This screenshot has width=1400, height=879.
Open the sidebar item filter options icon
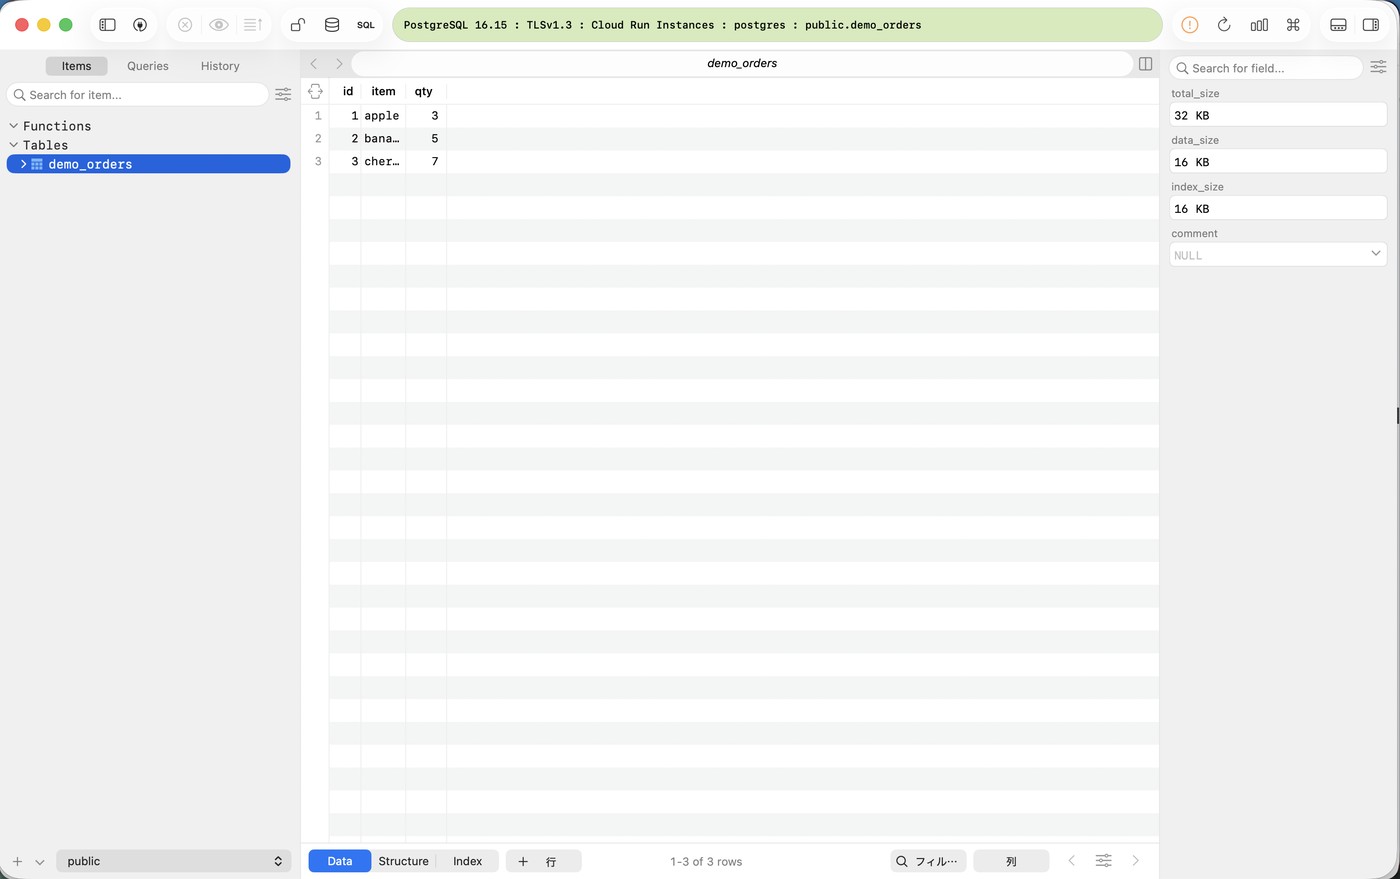point(283,95)
